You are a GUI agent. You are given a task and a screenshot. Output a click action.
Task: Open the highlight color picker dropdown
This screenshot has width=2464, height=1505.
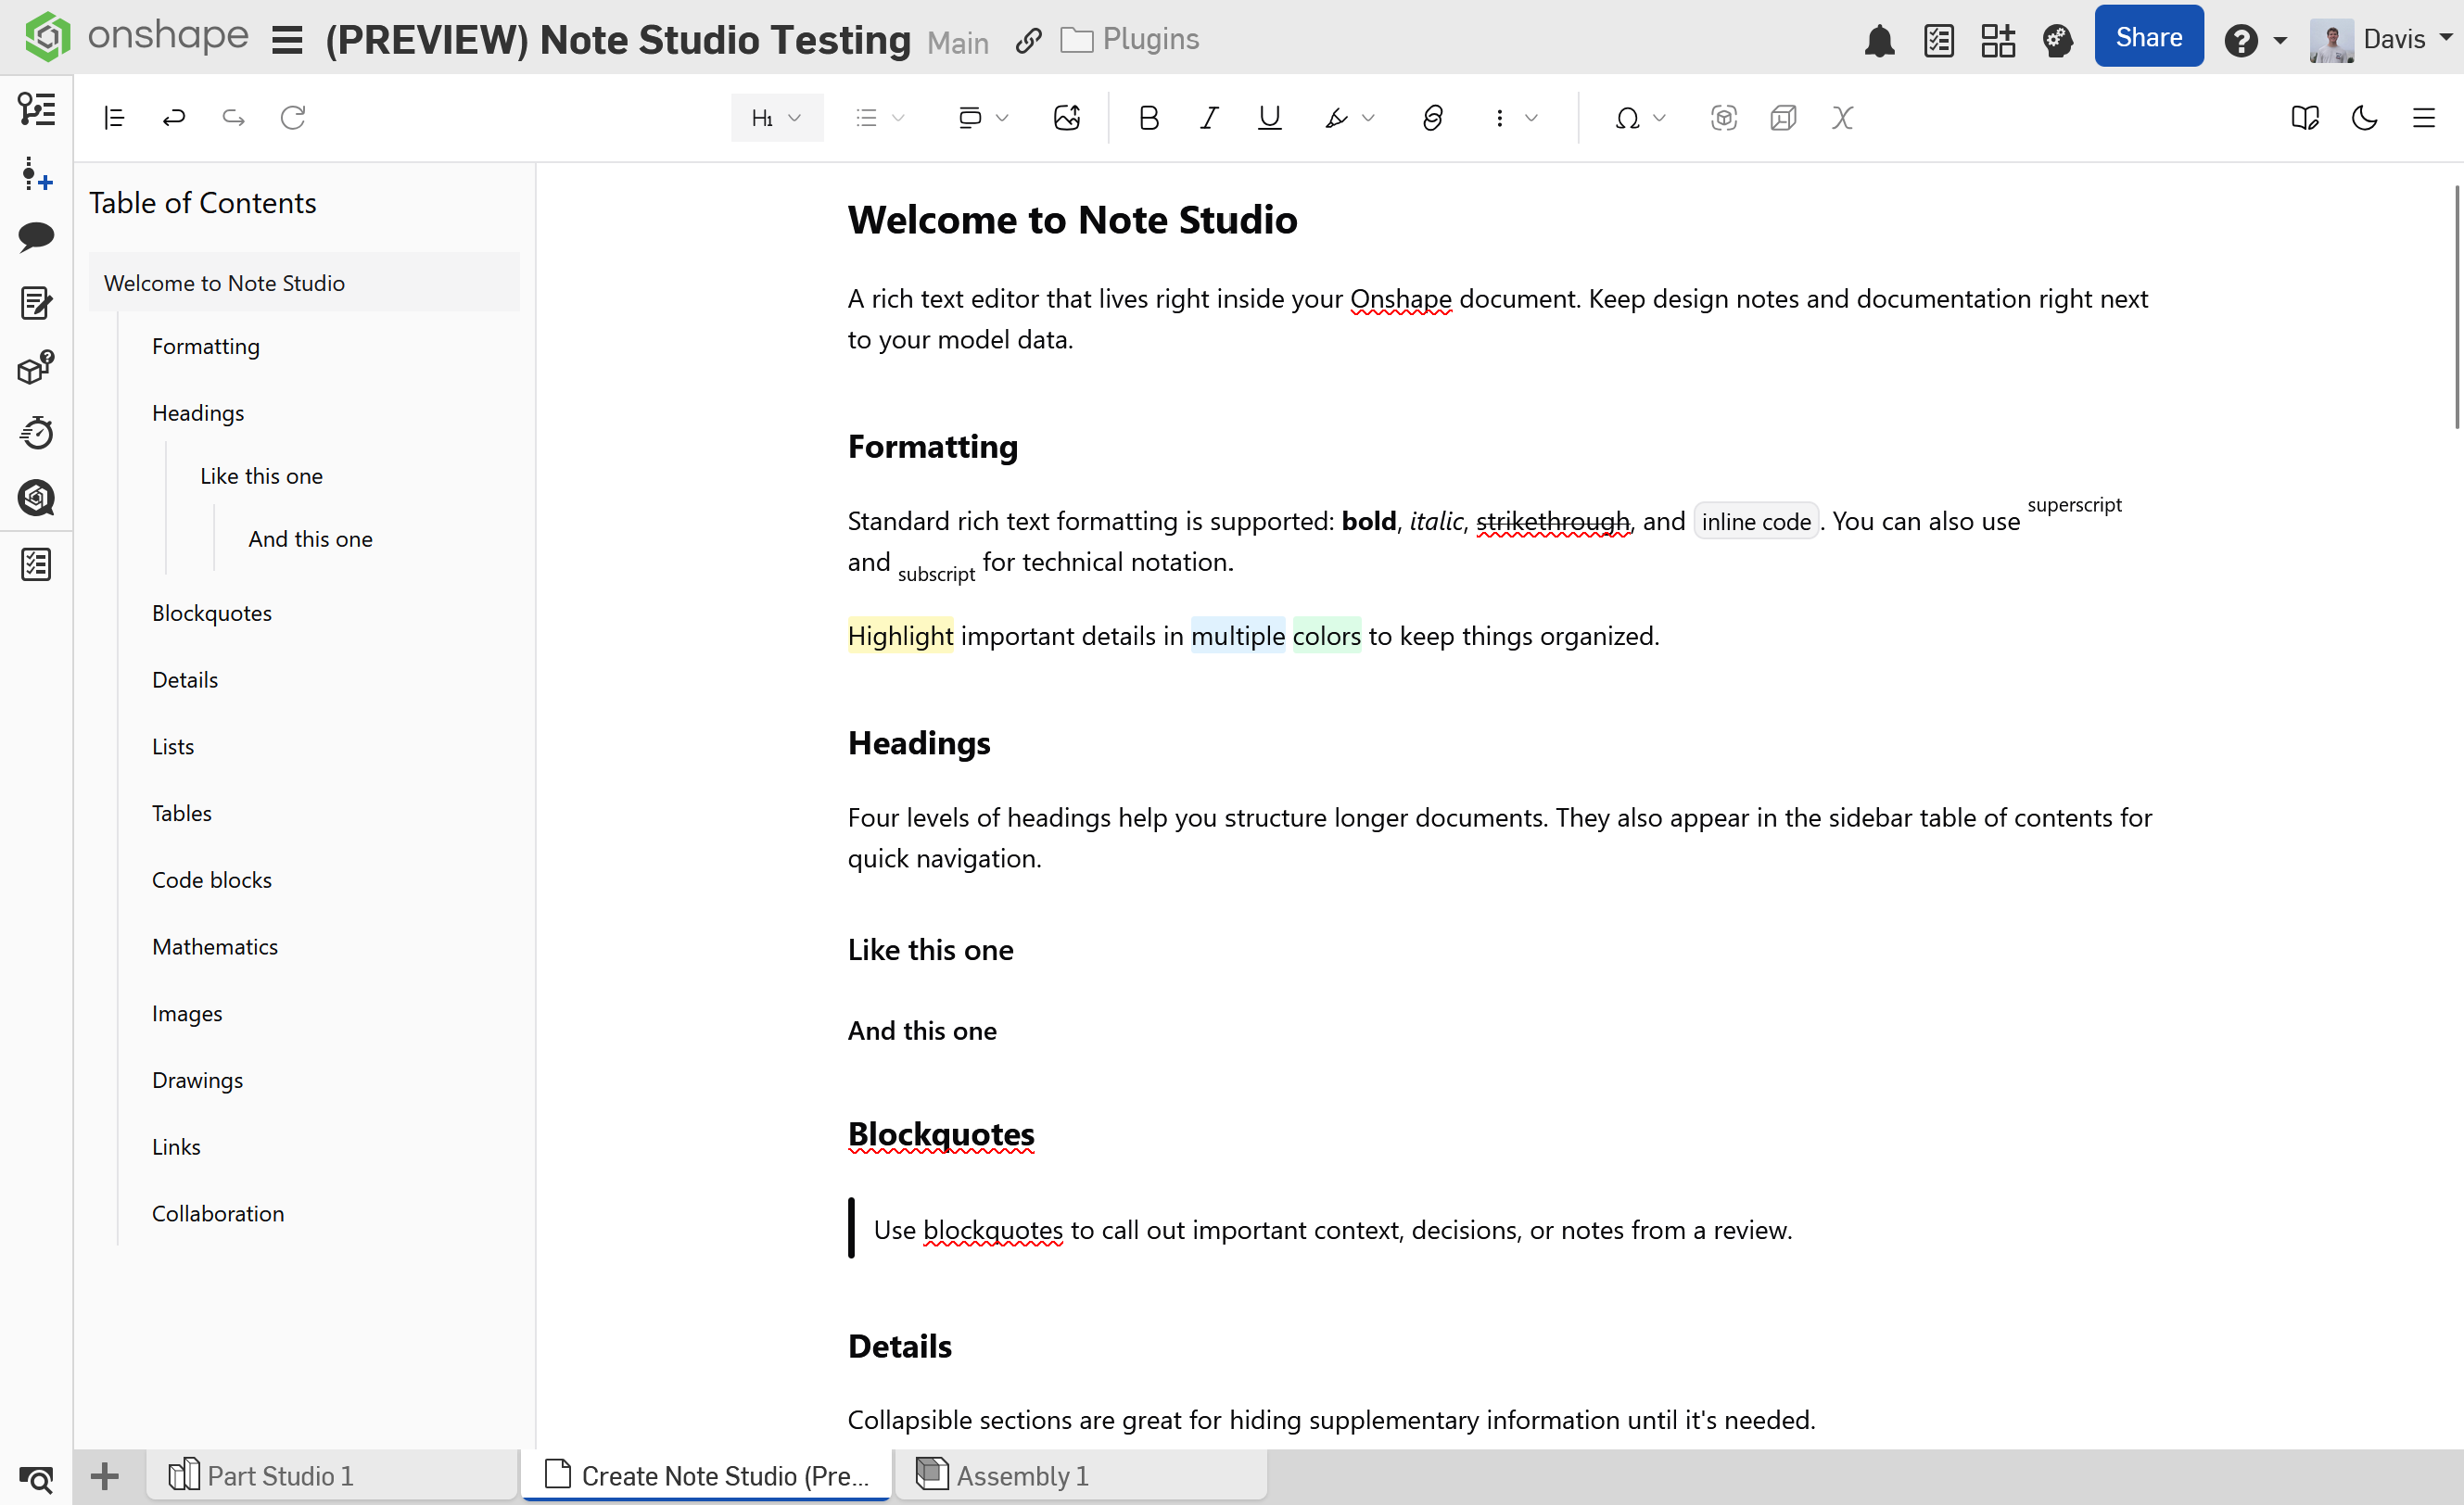coord(1368,118)
